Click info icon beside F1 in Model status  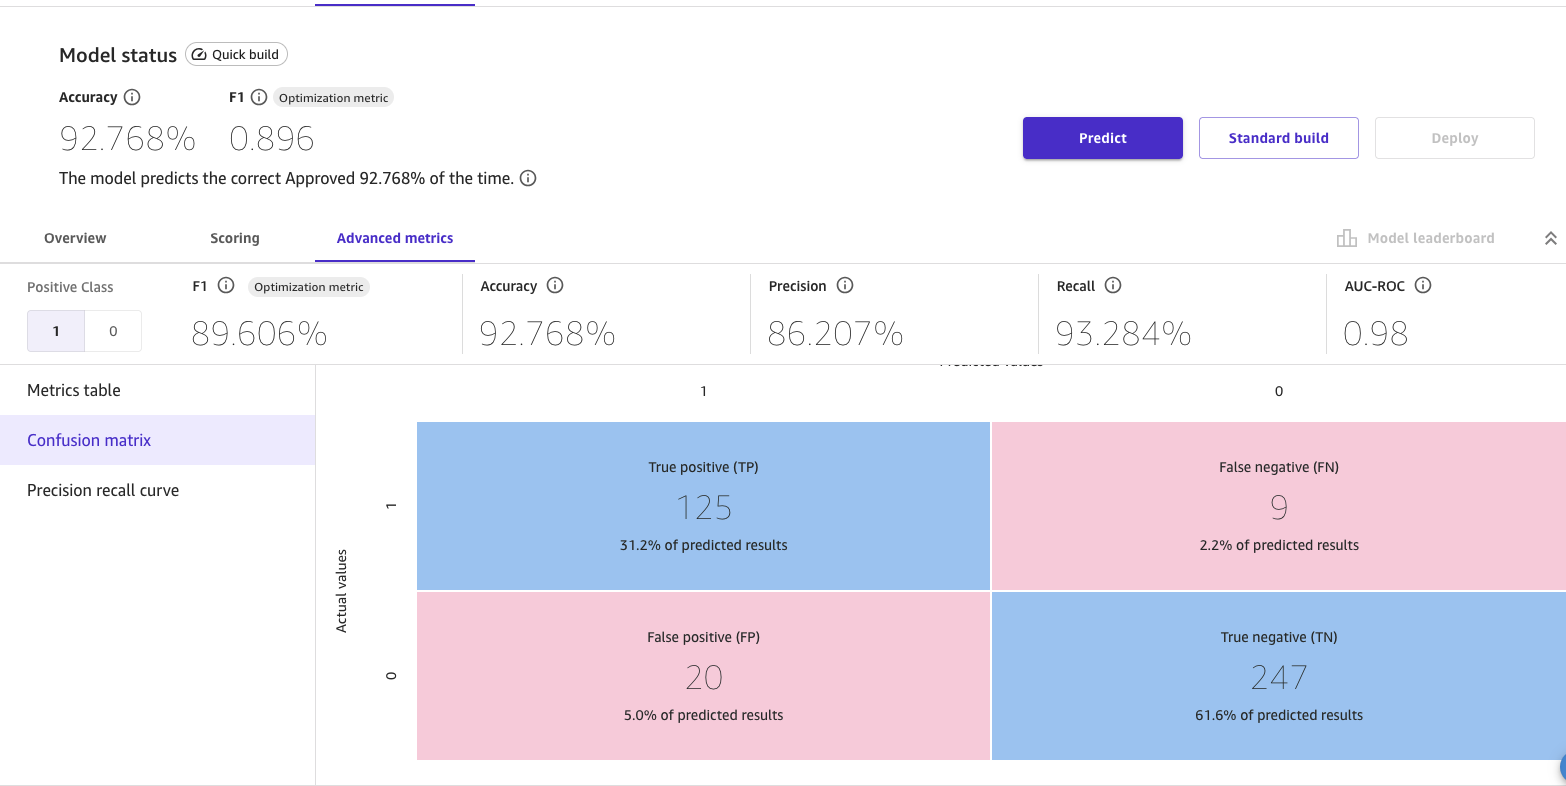(259, 97)
